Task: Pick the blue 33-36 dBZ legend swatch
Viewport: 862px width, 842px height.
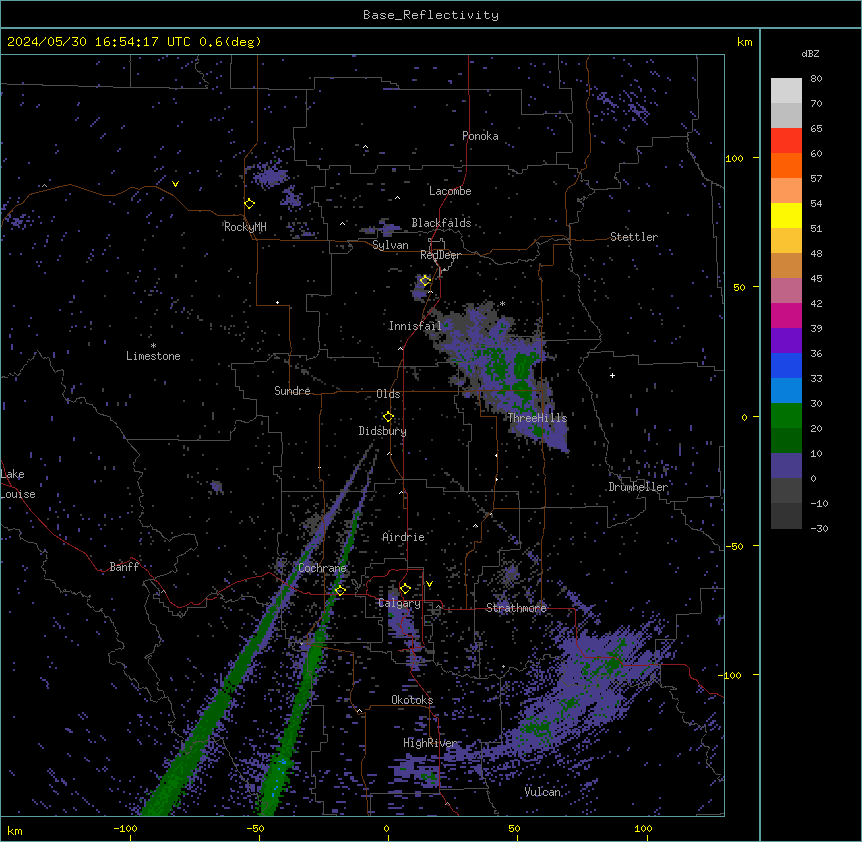Action: pos(786,365)
